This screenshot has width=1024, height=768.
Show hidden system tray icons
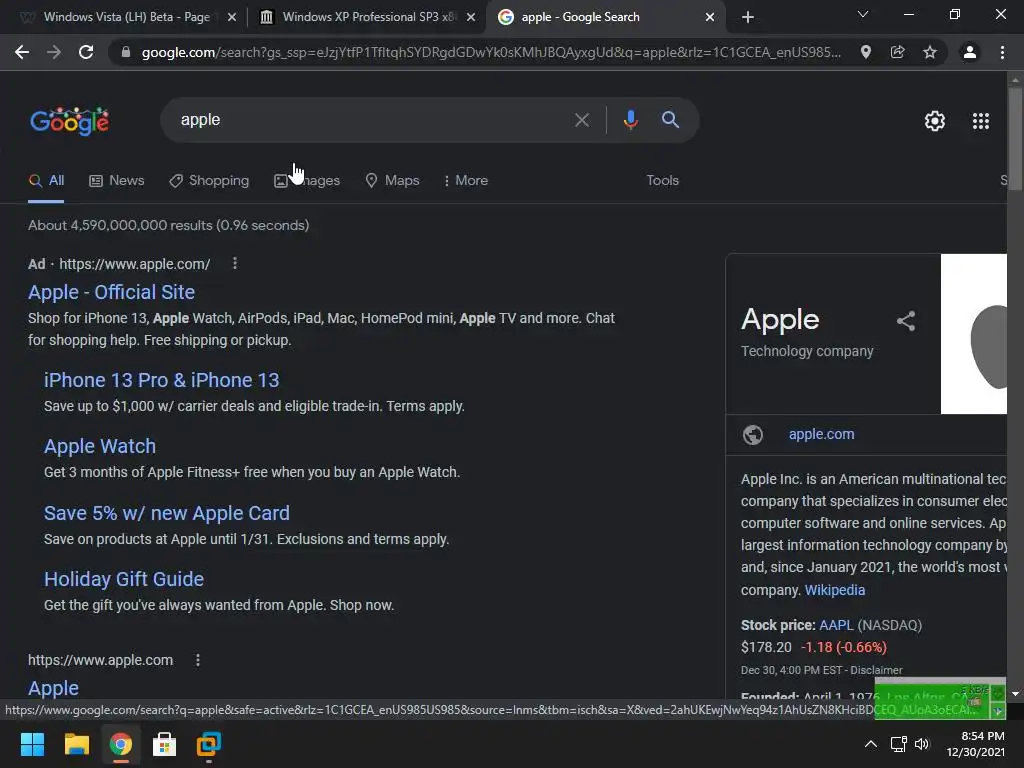(x=871, y=744)
